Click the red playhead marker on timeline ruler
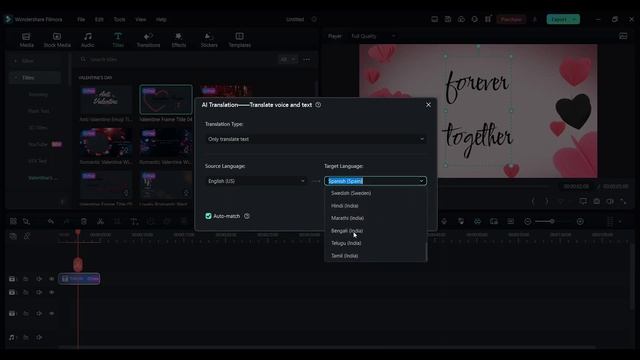640x360 pixels. pyautogui.click(x=78, y=233)
